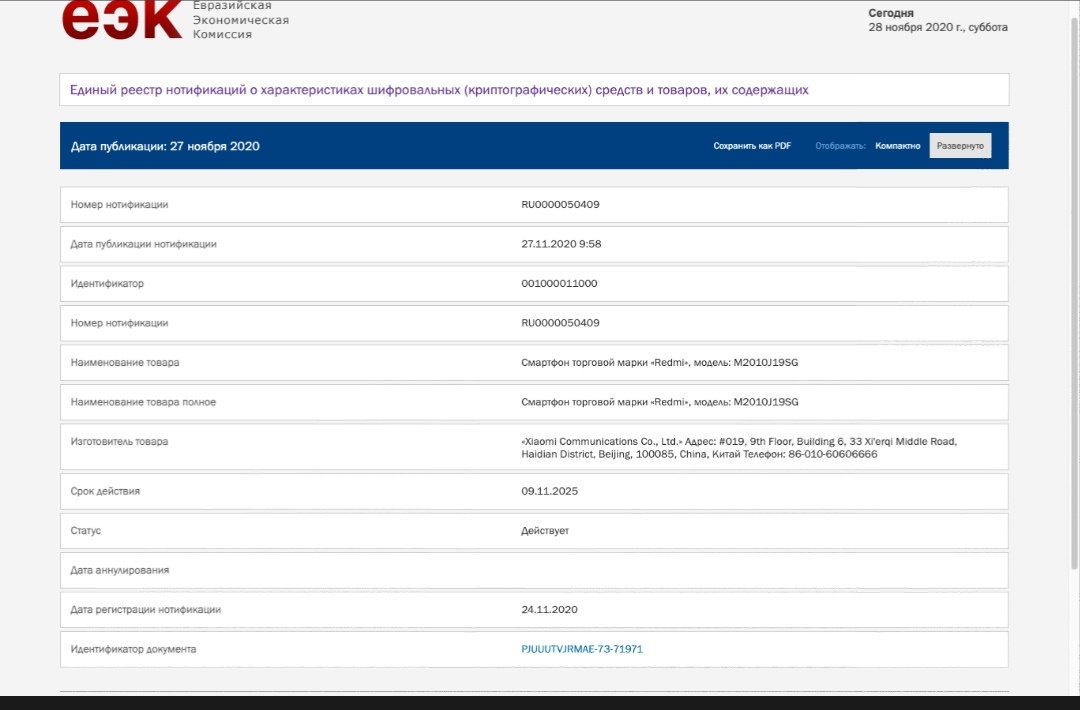Click the page vertical scrollbar
This screenshot has width=1080, height=710.
tap(1074, 293)
